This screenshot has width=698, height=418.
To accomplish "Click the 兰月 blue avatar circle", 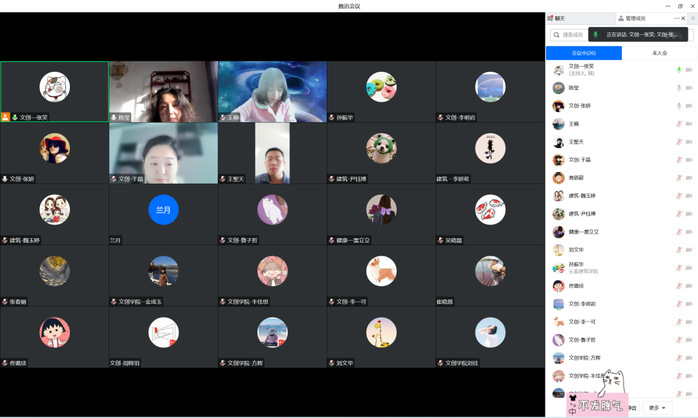I will tap(163, 209).
